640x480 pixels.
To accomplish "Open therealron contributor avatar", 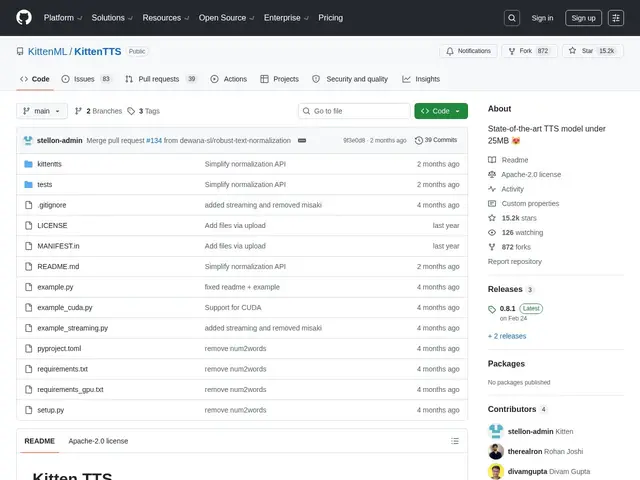I will tap(496, 451).
